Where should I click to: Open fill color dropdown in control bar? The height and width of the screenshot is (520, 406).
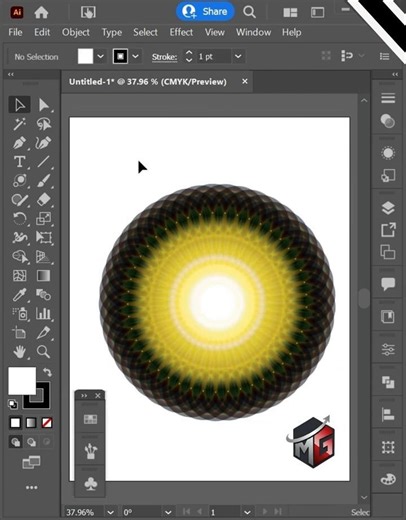pyautogui.click(x=100, y=56)
